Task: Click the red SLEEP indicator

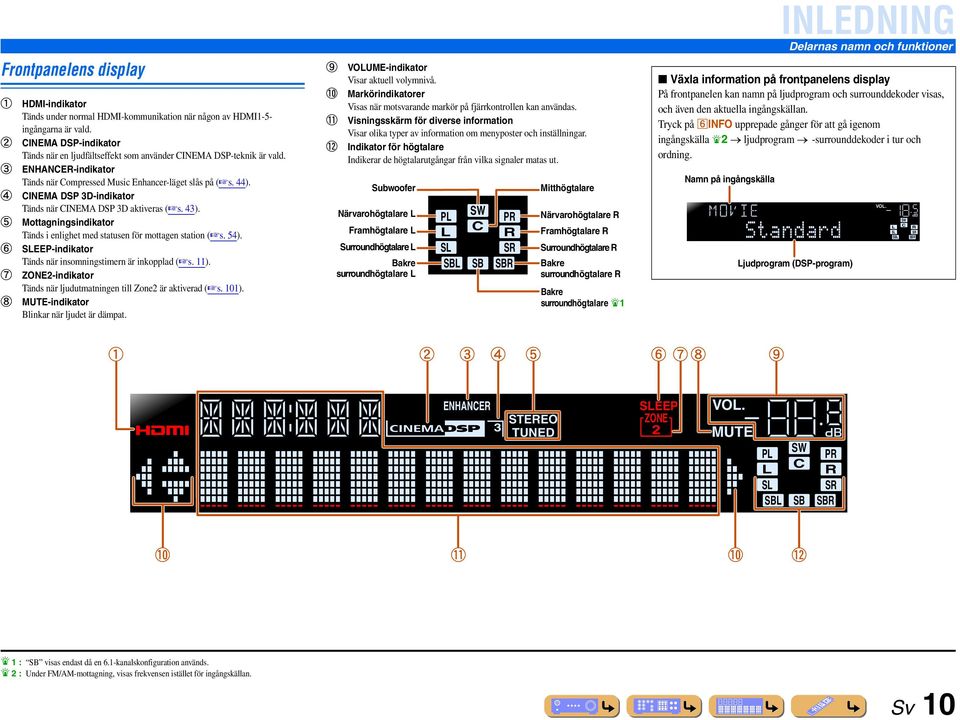Action: click(658, 405)
